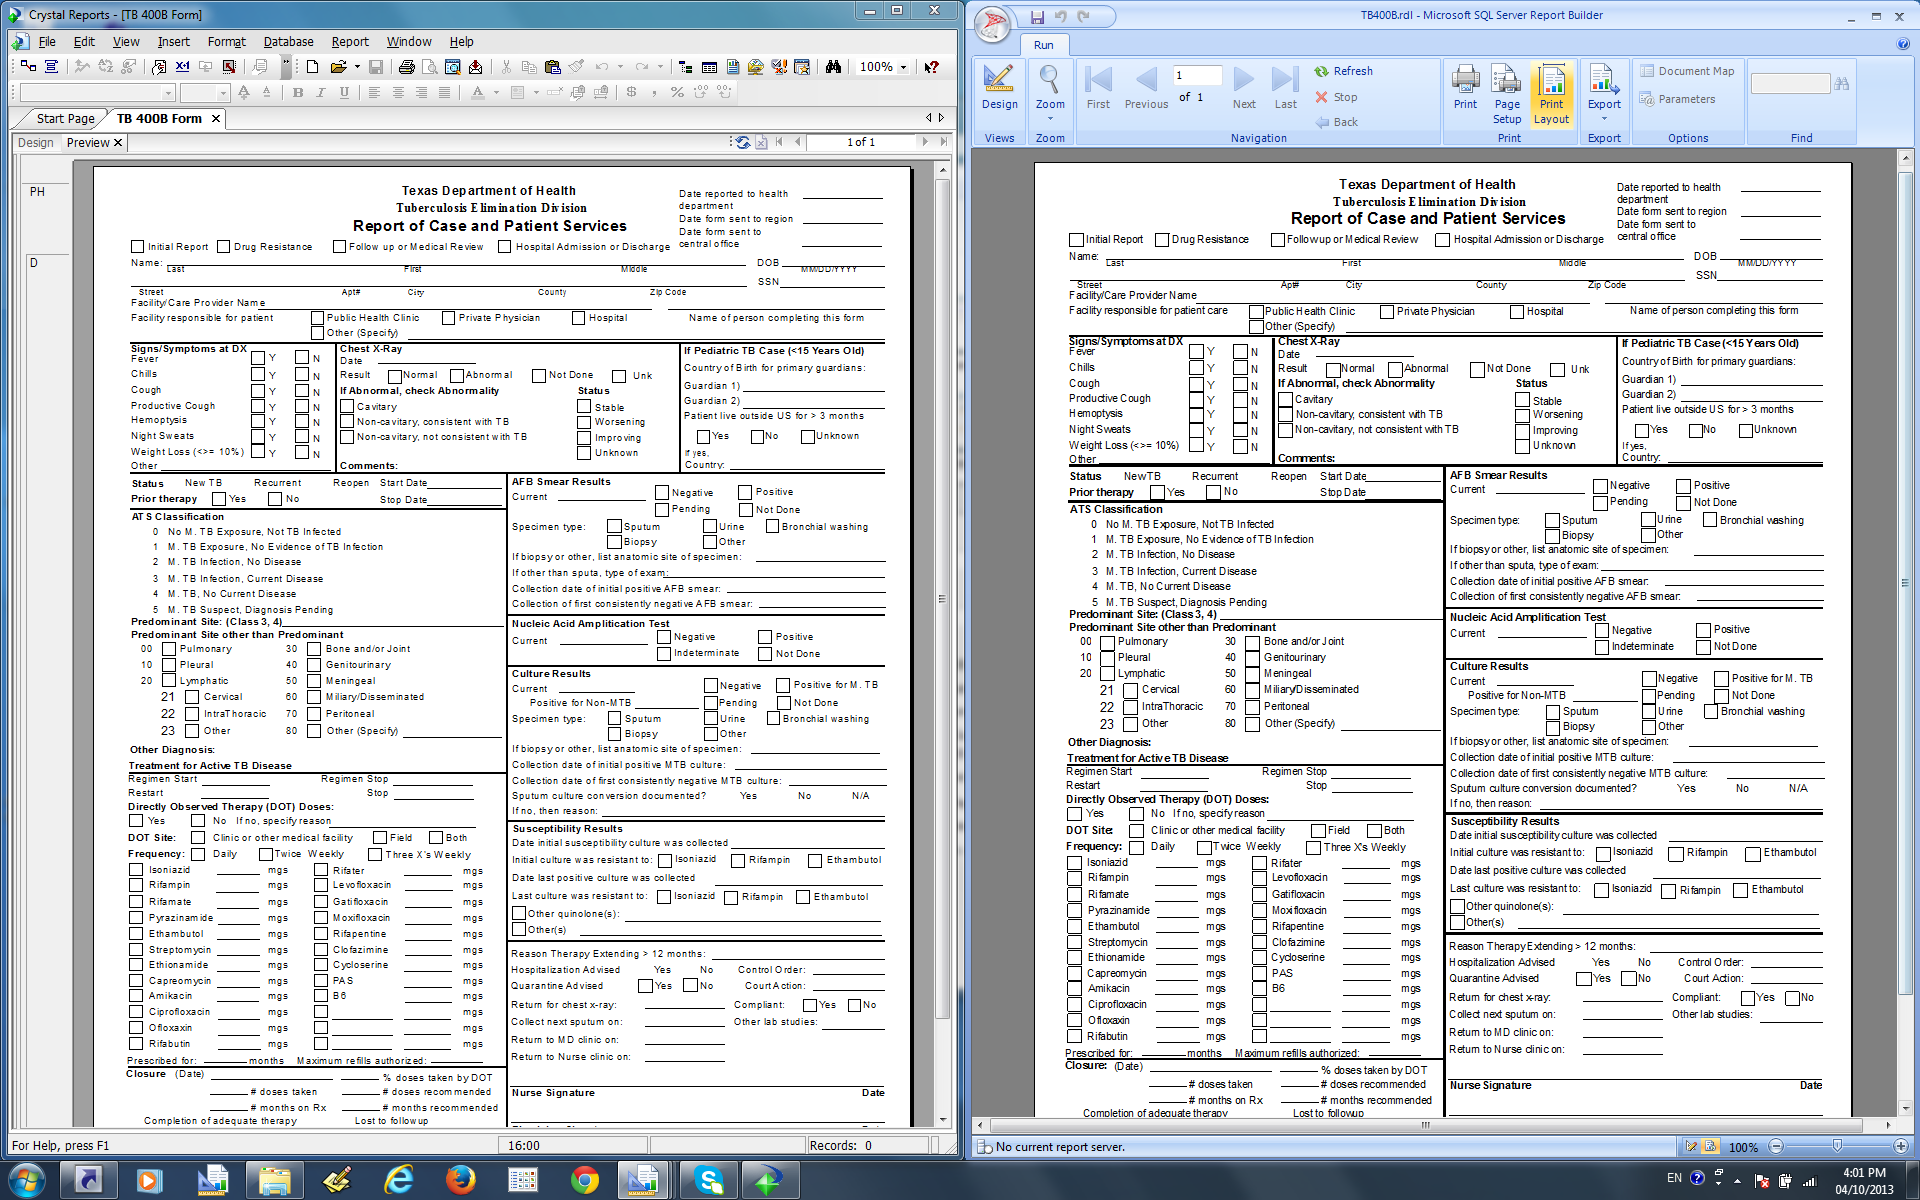
Task: Click binoculars Find icon in Crystal Reports toolbar
Action: 833,67
